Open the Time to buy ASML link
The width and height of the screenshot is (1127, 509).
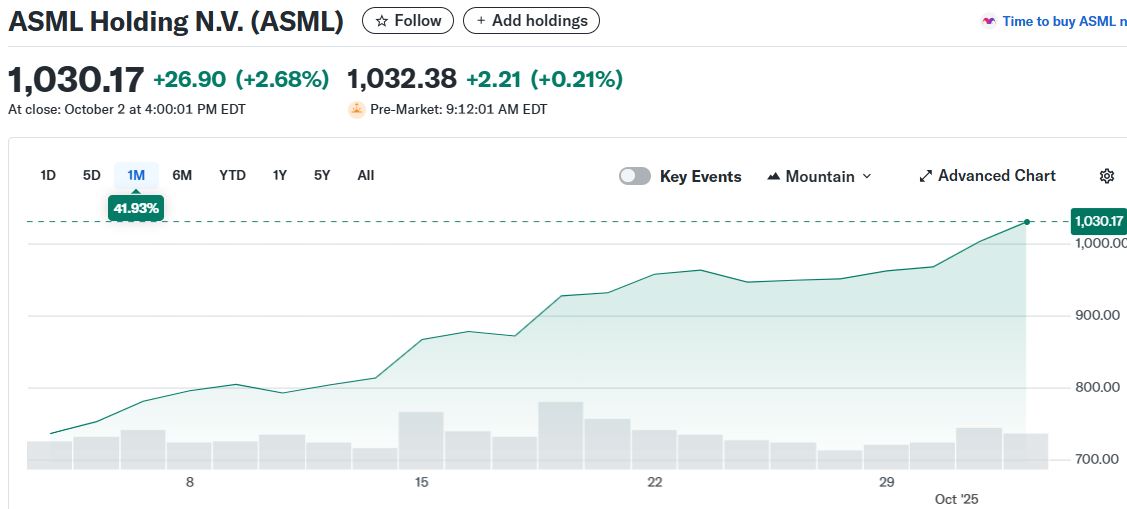point(1064,21)
